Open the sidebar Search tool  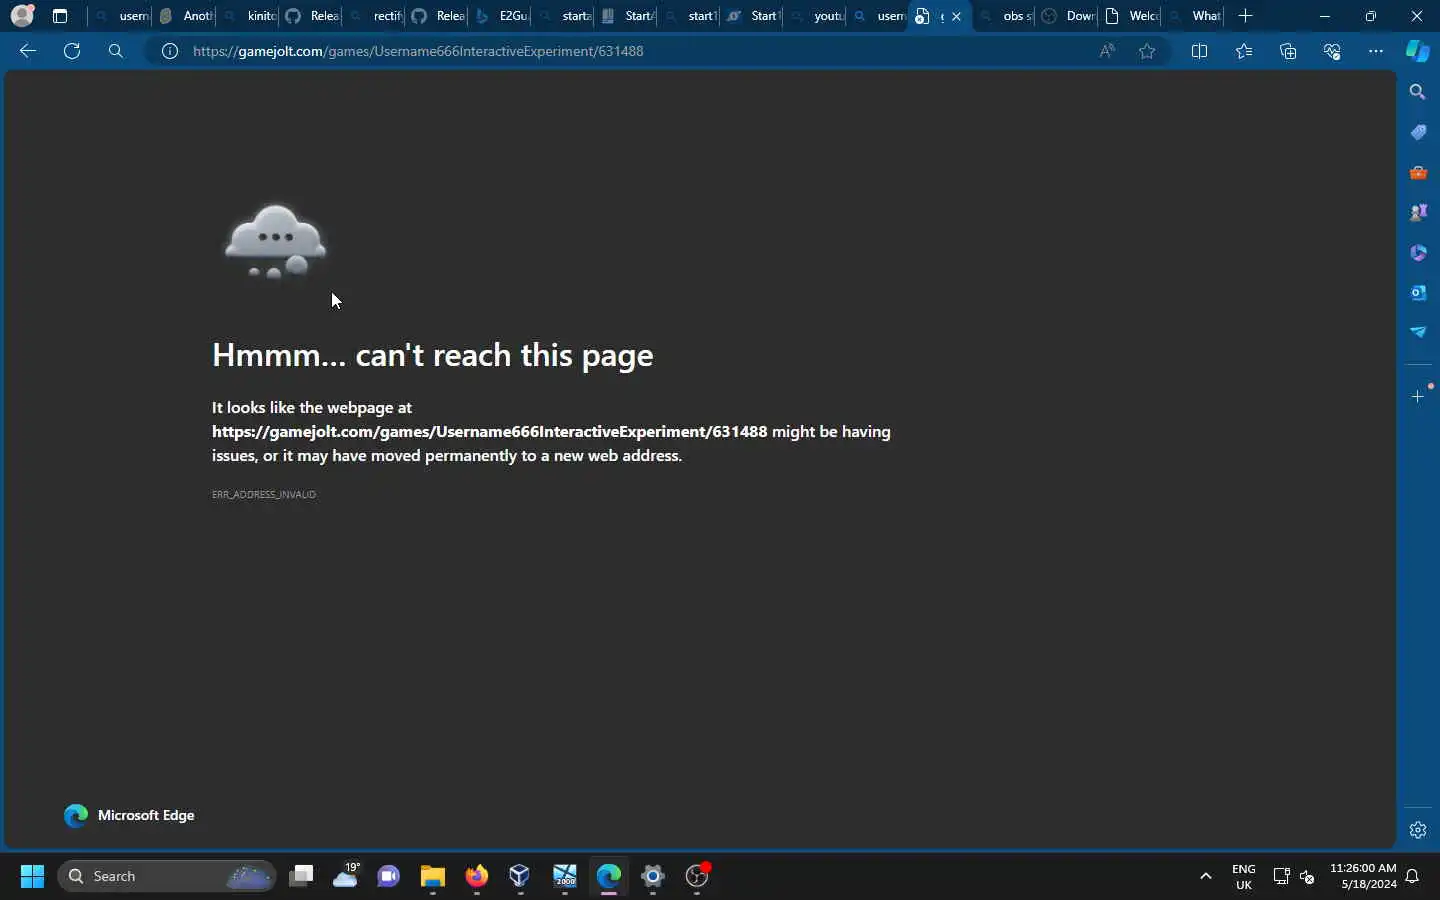coord(1418,92)
